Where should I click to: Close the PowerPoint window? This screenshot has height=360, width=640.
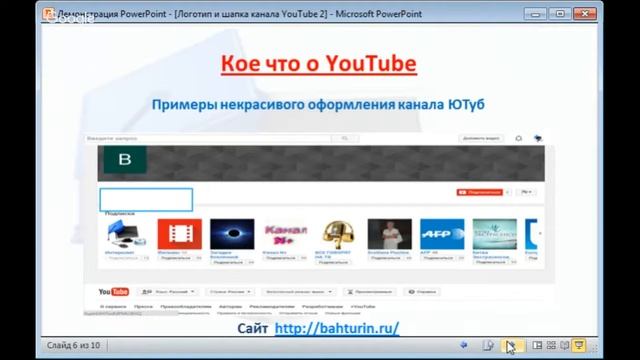pos(585,14)
